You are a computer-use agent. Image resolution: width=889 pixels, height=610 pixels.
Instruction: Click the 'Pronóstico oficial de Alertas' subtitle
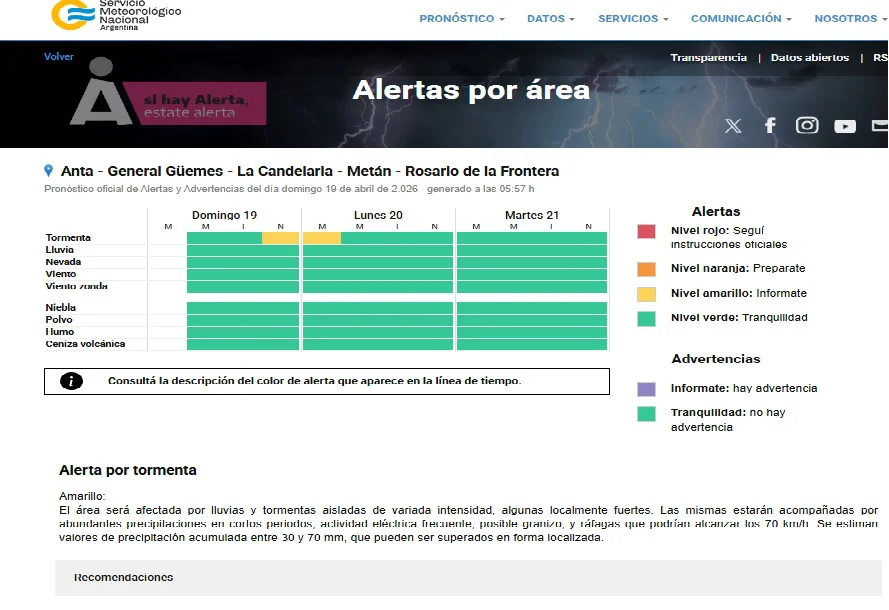tap(289, 189)
